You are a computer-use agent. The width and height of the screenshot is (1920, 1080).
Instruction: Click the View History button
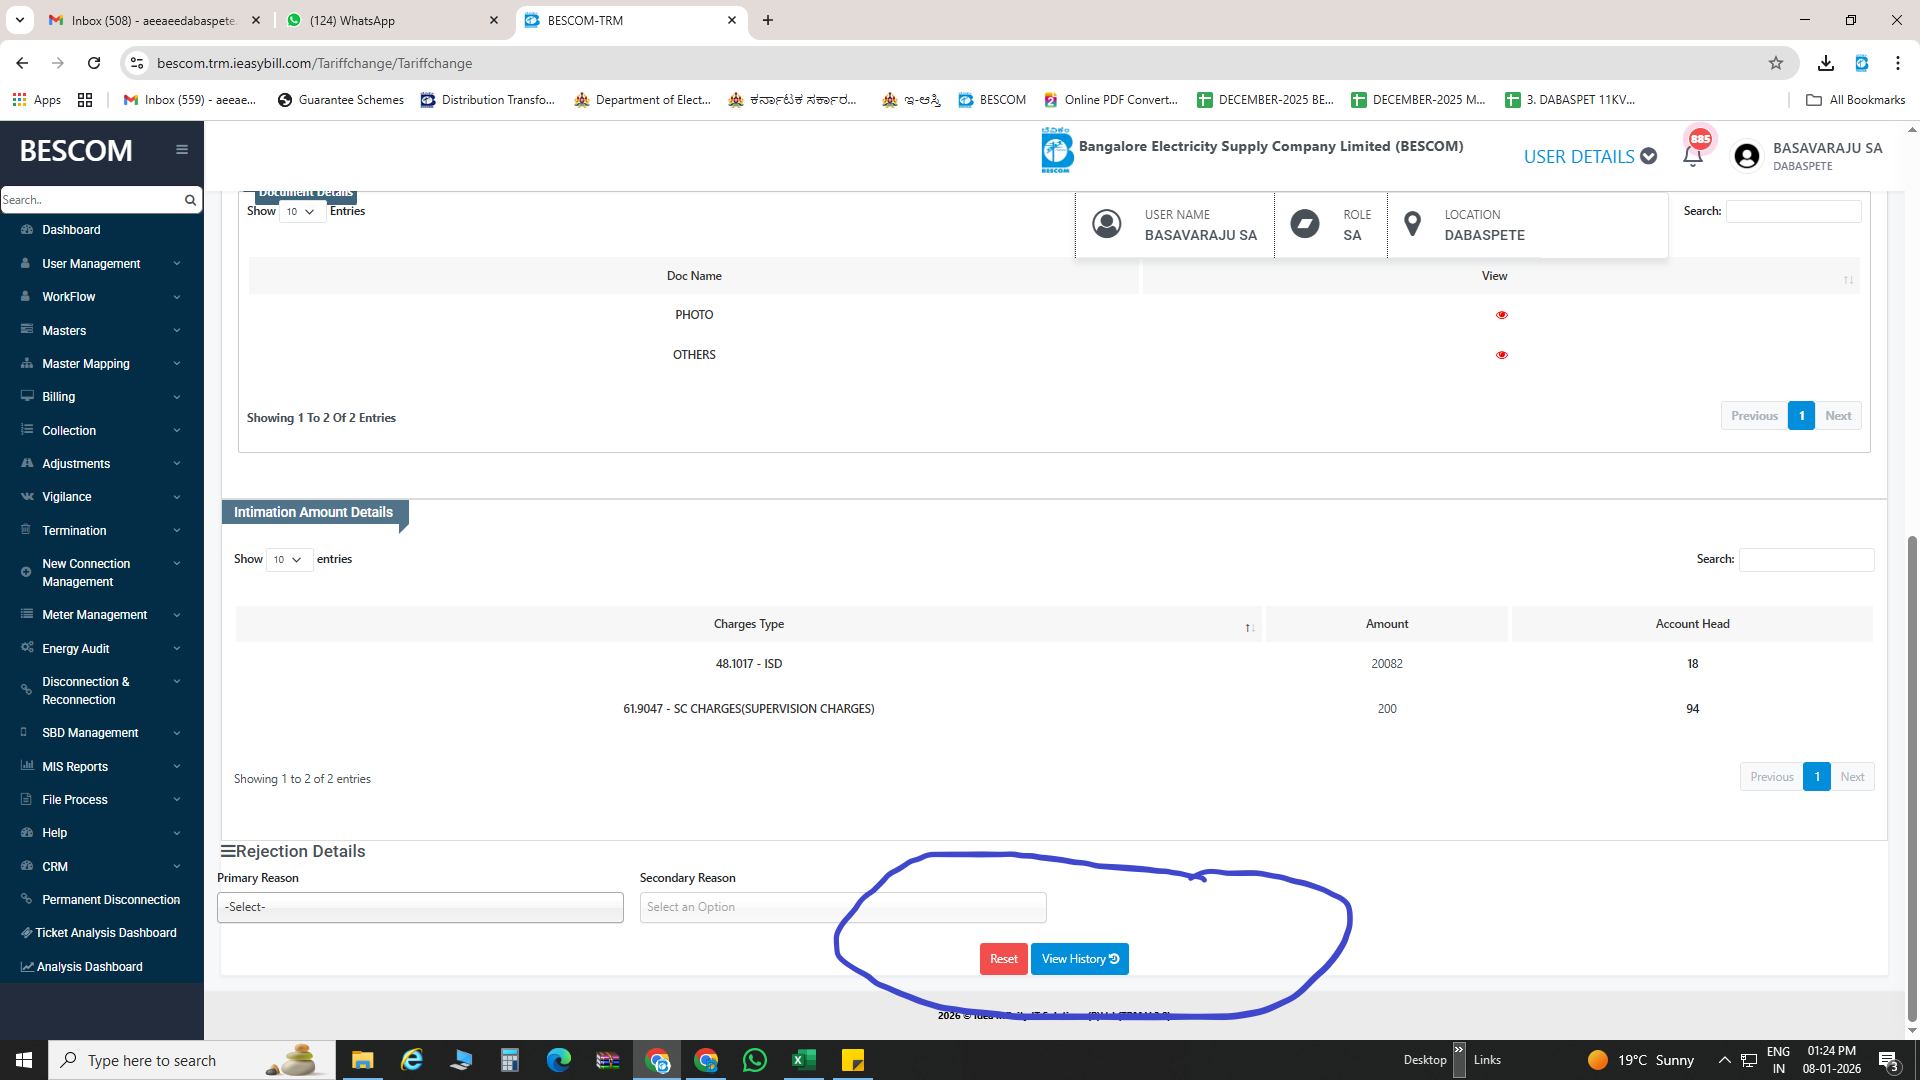(1079, 959)
